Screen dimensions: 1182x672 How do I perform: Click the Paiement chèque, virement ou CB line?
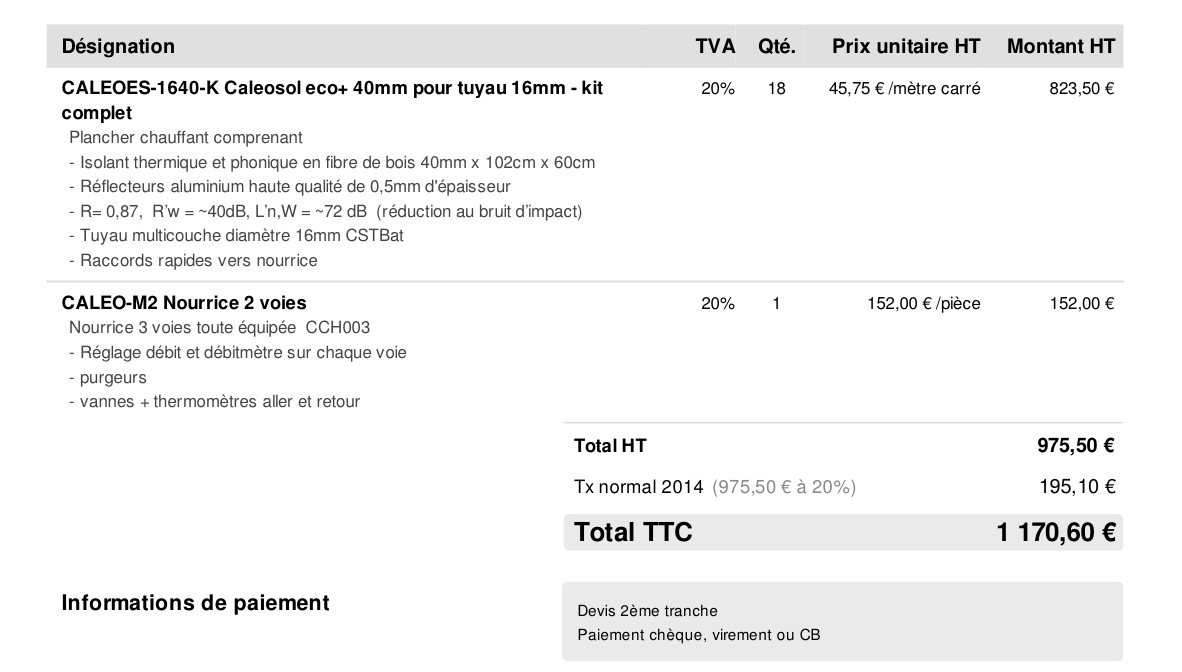699,635
